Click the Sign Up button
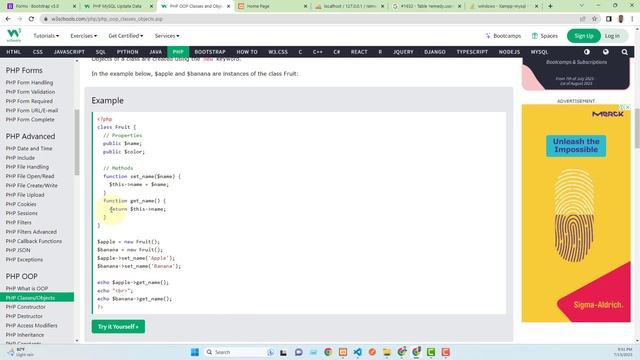 tap(584, 36)
